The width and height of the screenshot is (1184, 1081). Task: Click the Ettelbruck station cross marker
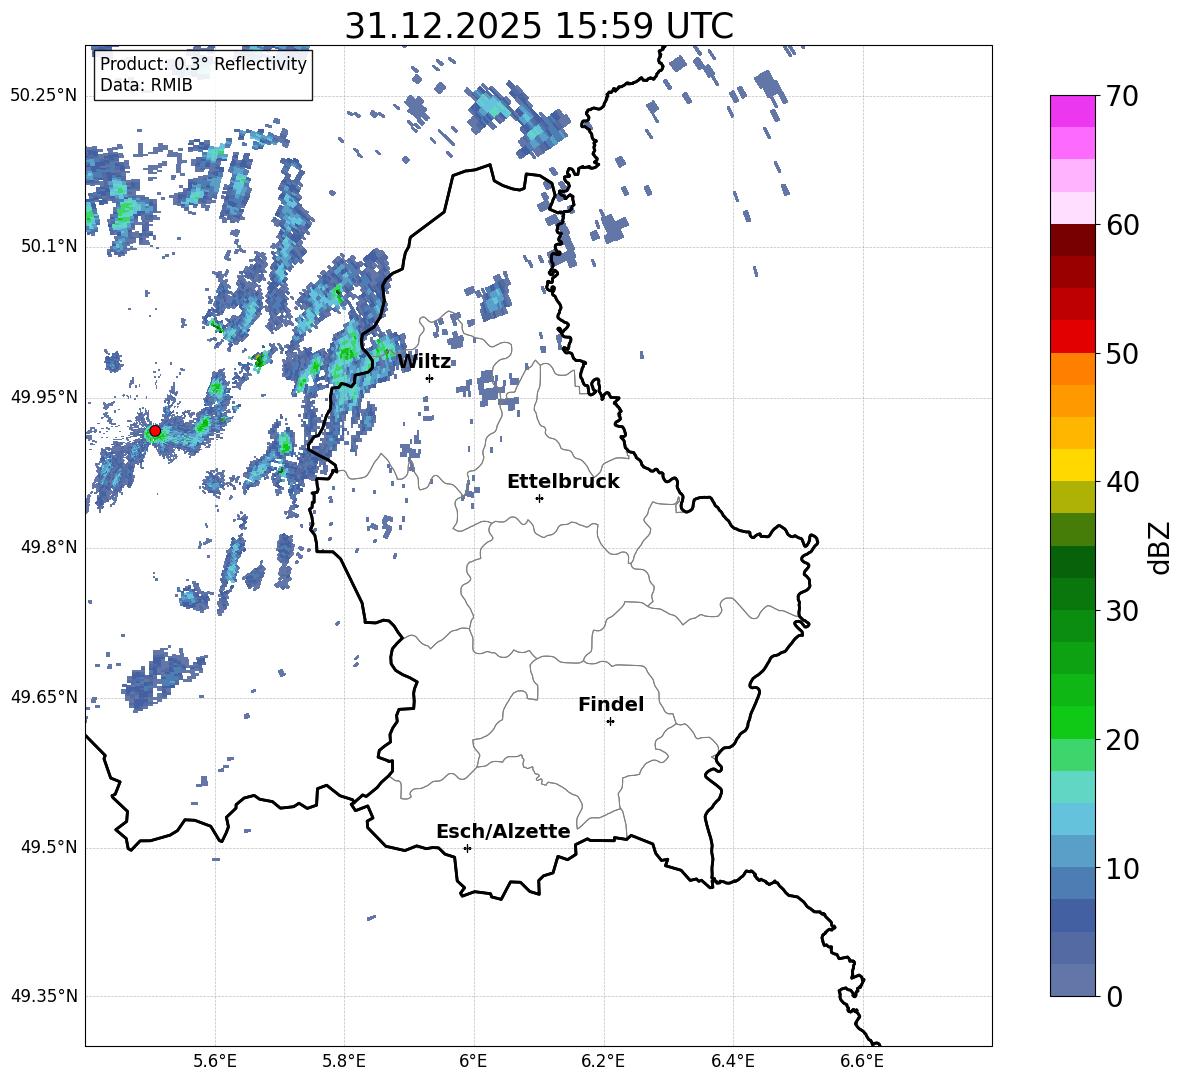(x=539, y=498)
